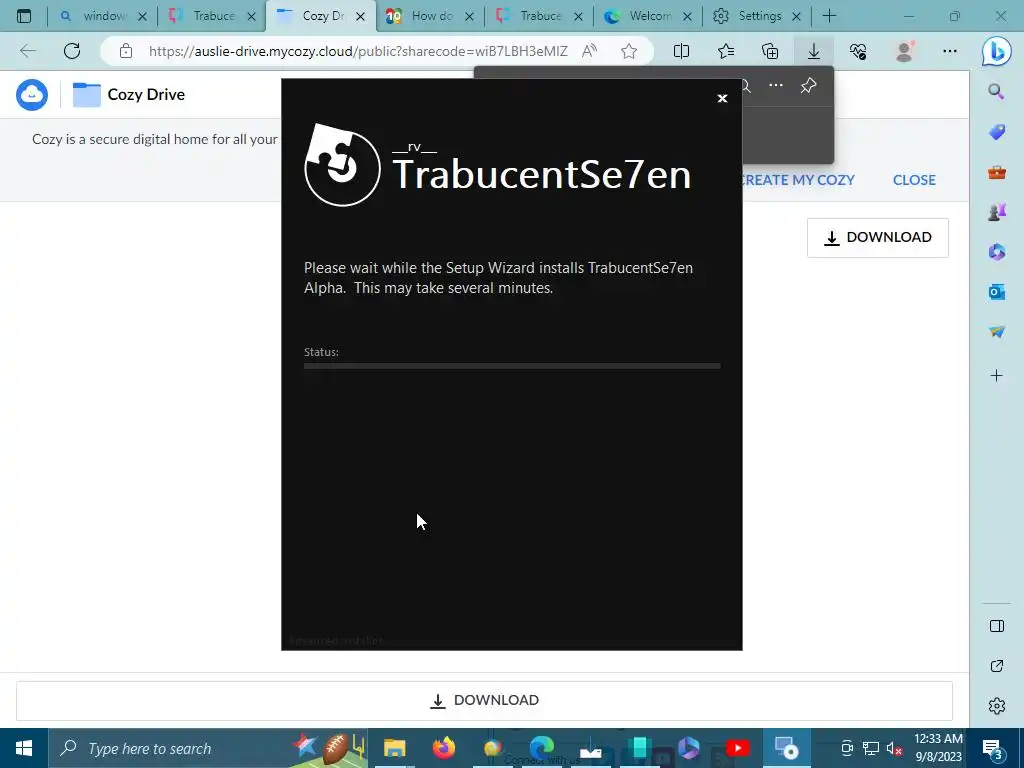Open More options in Downloads flyout

coord(775,86)
